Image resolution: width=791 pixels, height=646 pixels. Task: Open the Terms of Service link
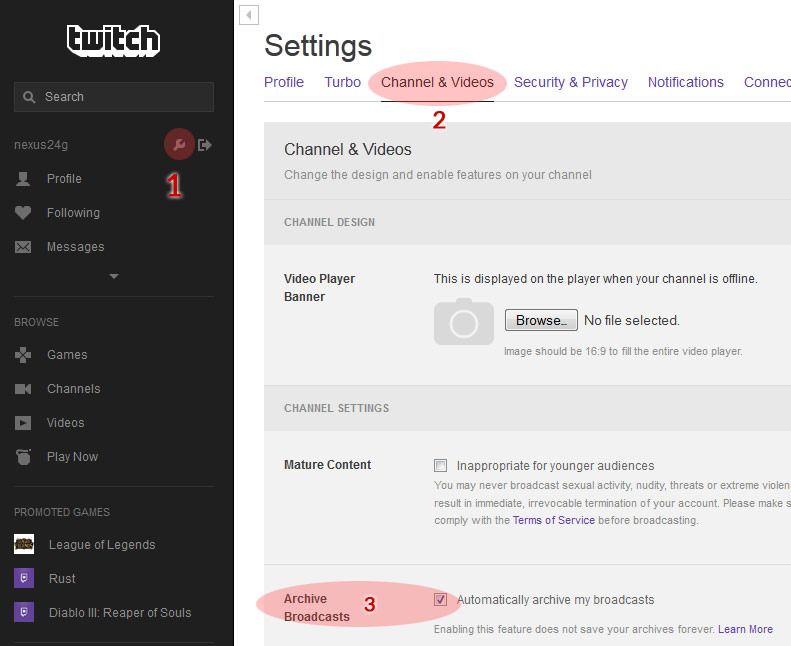pyautogui.click(x=554, y=520)
